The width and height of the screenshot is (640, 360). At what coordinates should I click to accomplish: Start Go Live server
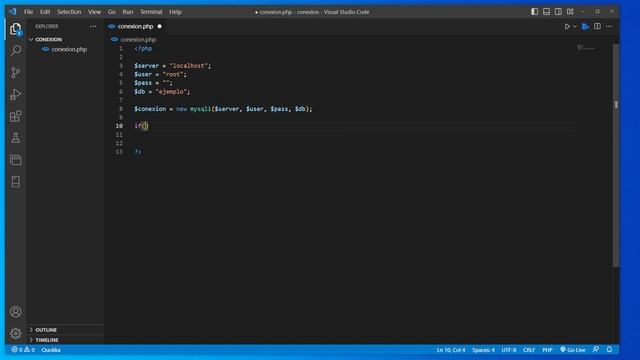pyautogui.click(x=573, y=350)
